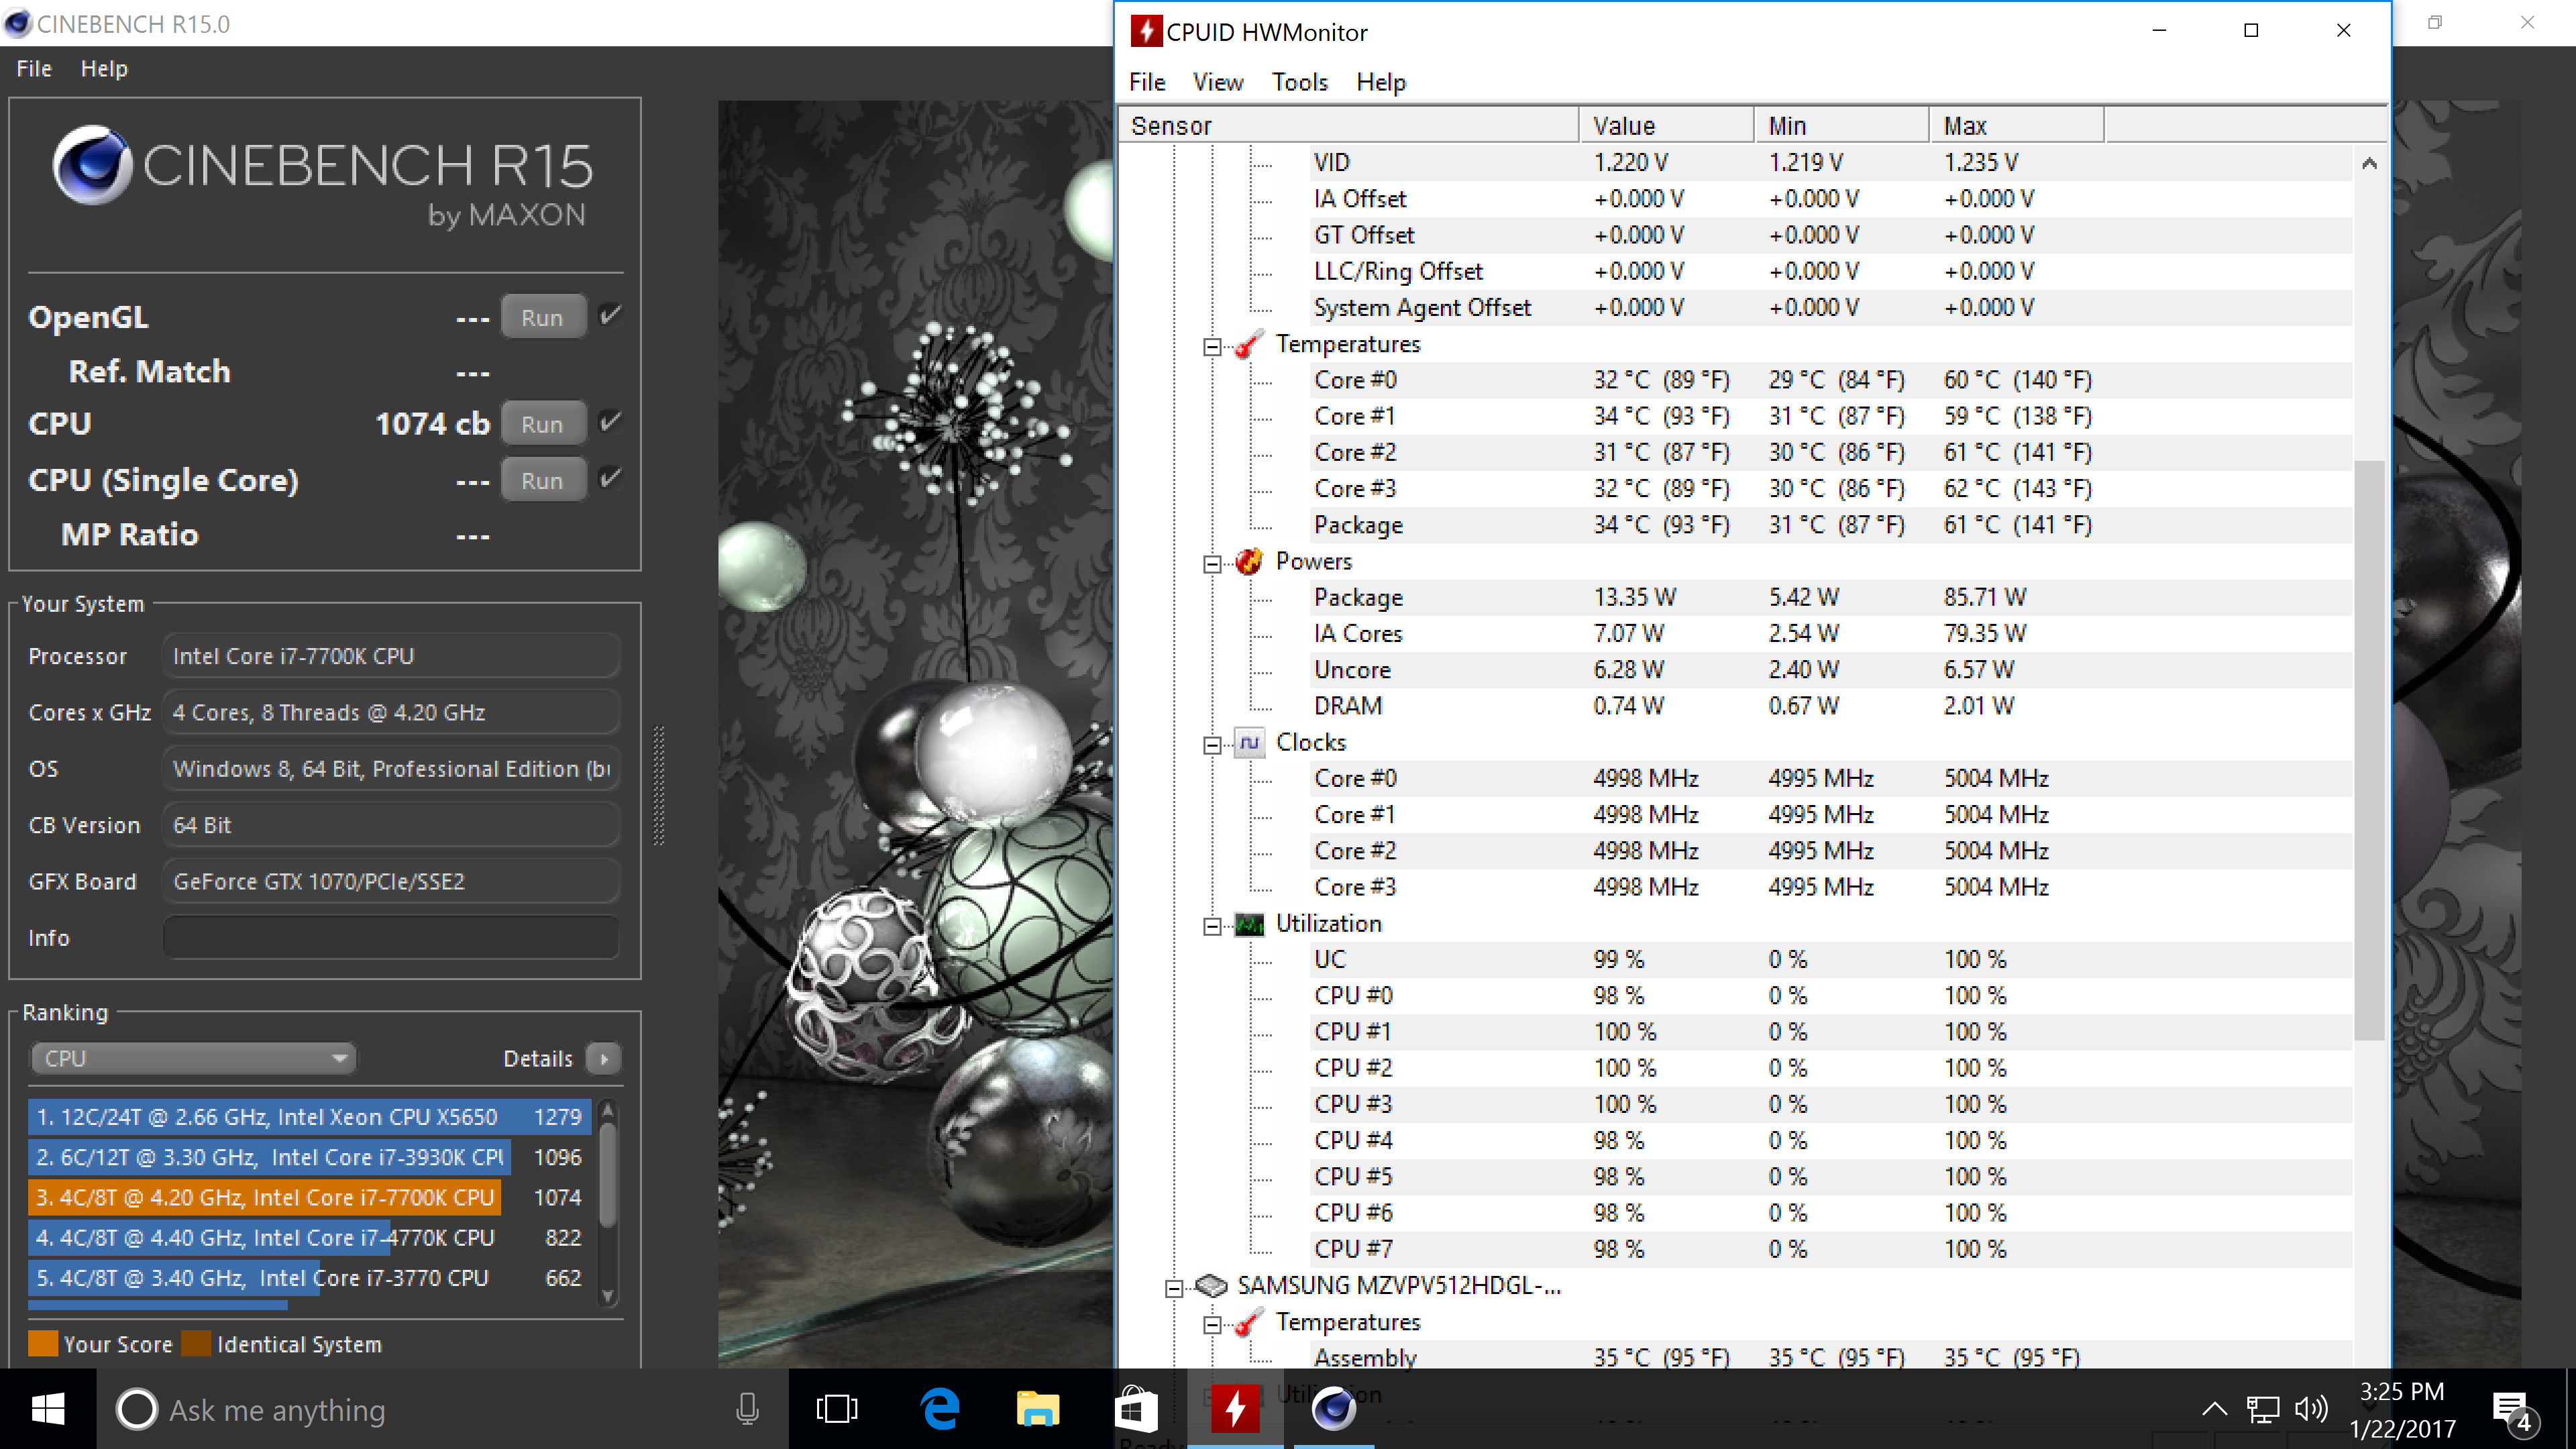This screenshot has width=2576, height=1449.
Task: Click the Cortana circle icon
Action: coord(137,1410)
